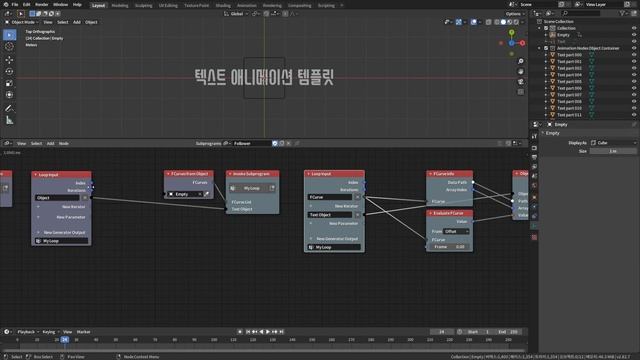Screen dimensions: 640x360
Task: Open the Help menu
Action: (77, 4)
